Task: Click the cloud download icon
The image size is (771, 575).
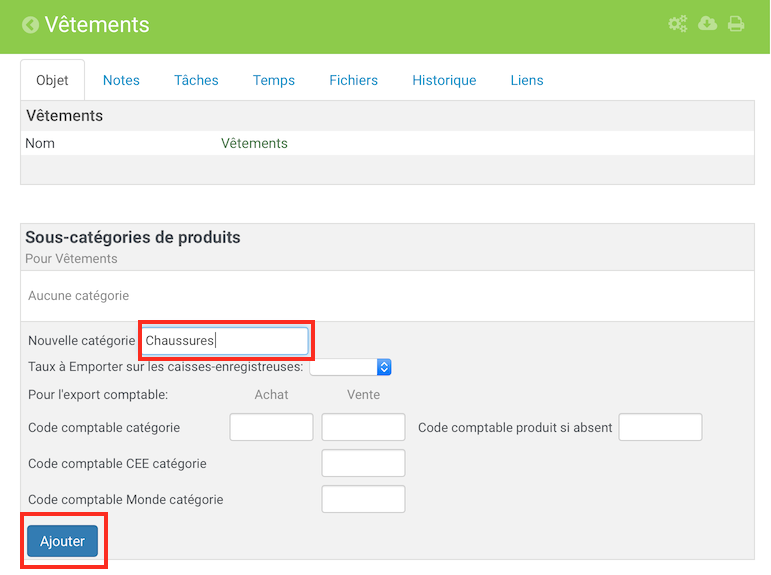Action: click(x=707, y=23)
